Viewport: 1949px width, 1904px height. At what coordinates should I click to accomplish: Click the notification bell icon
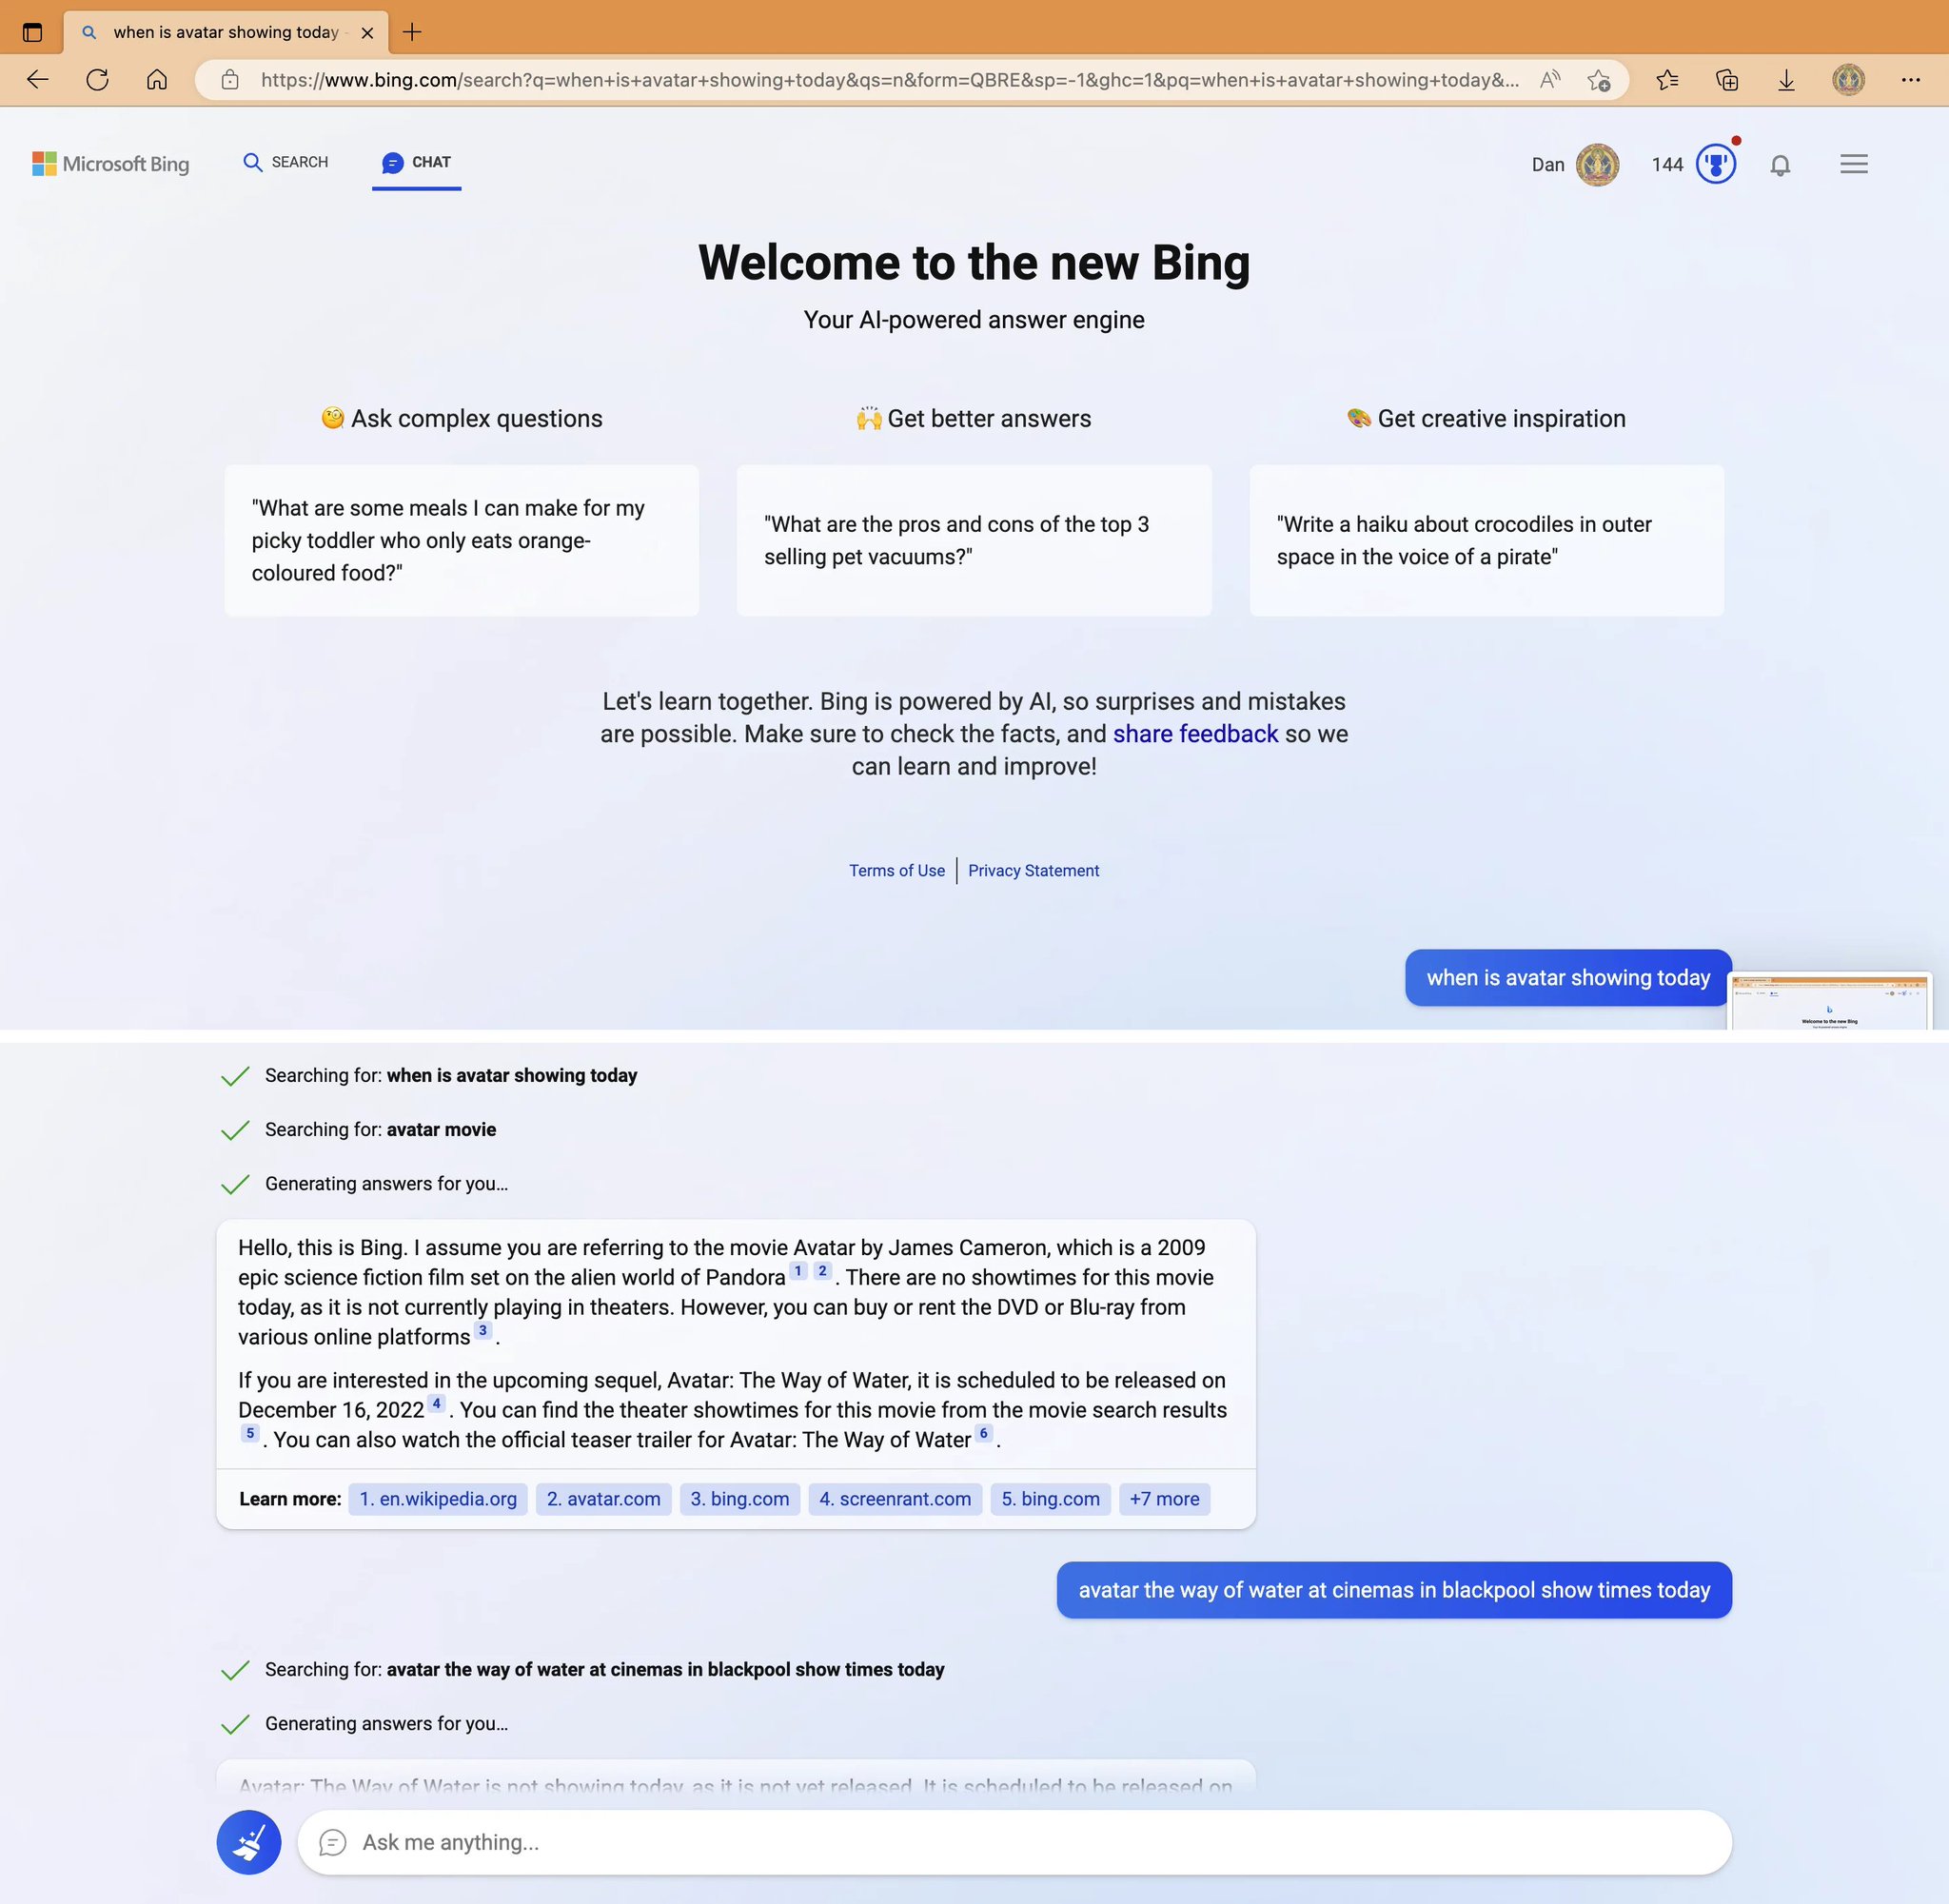click(1780, 164)
